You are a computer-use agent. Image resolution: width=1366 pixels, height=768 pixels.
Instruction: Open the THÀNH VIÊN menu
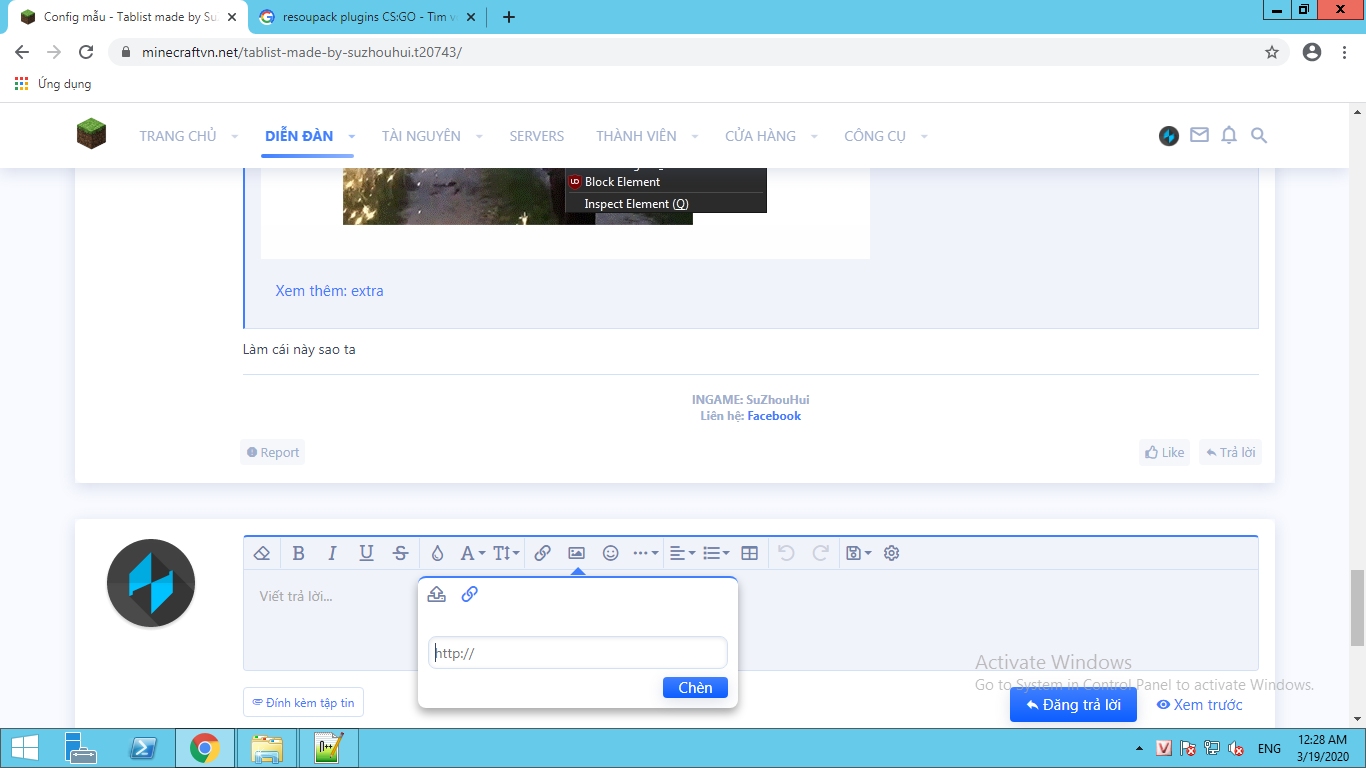point(636,136)
